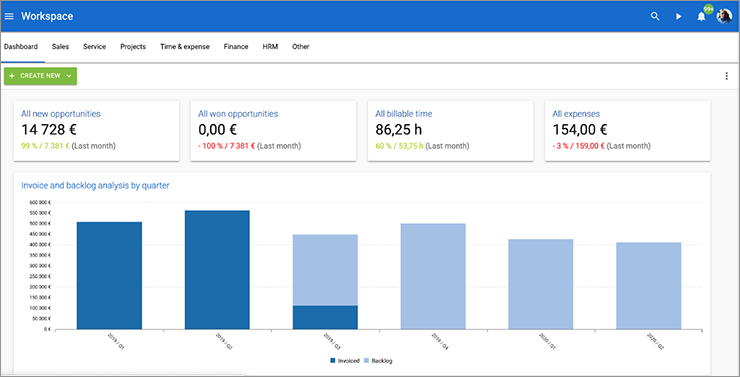Open the hamburger navigation menu
Image resolution: width=740 pixels, height=377 pixels.
9,17
